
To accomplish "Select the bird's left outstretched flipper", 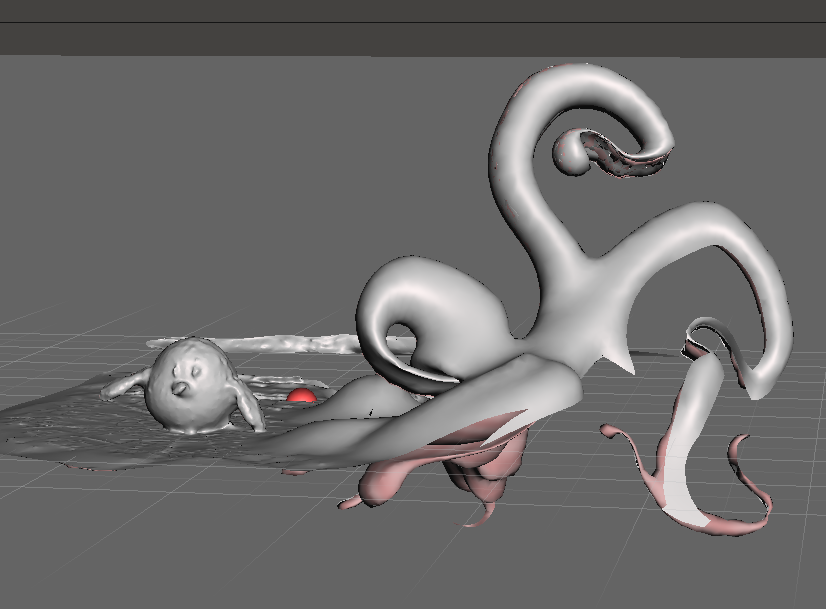I will pos(124,385).
